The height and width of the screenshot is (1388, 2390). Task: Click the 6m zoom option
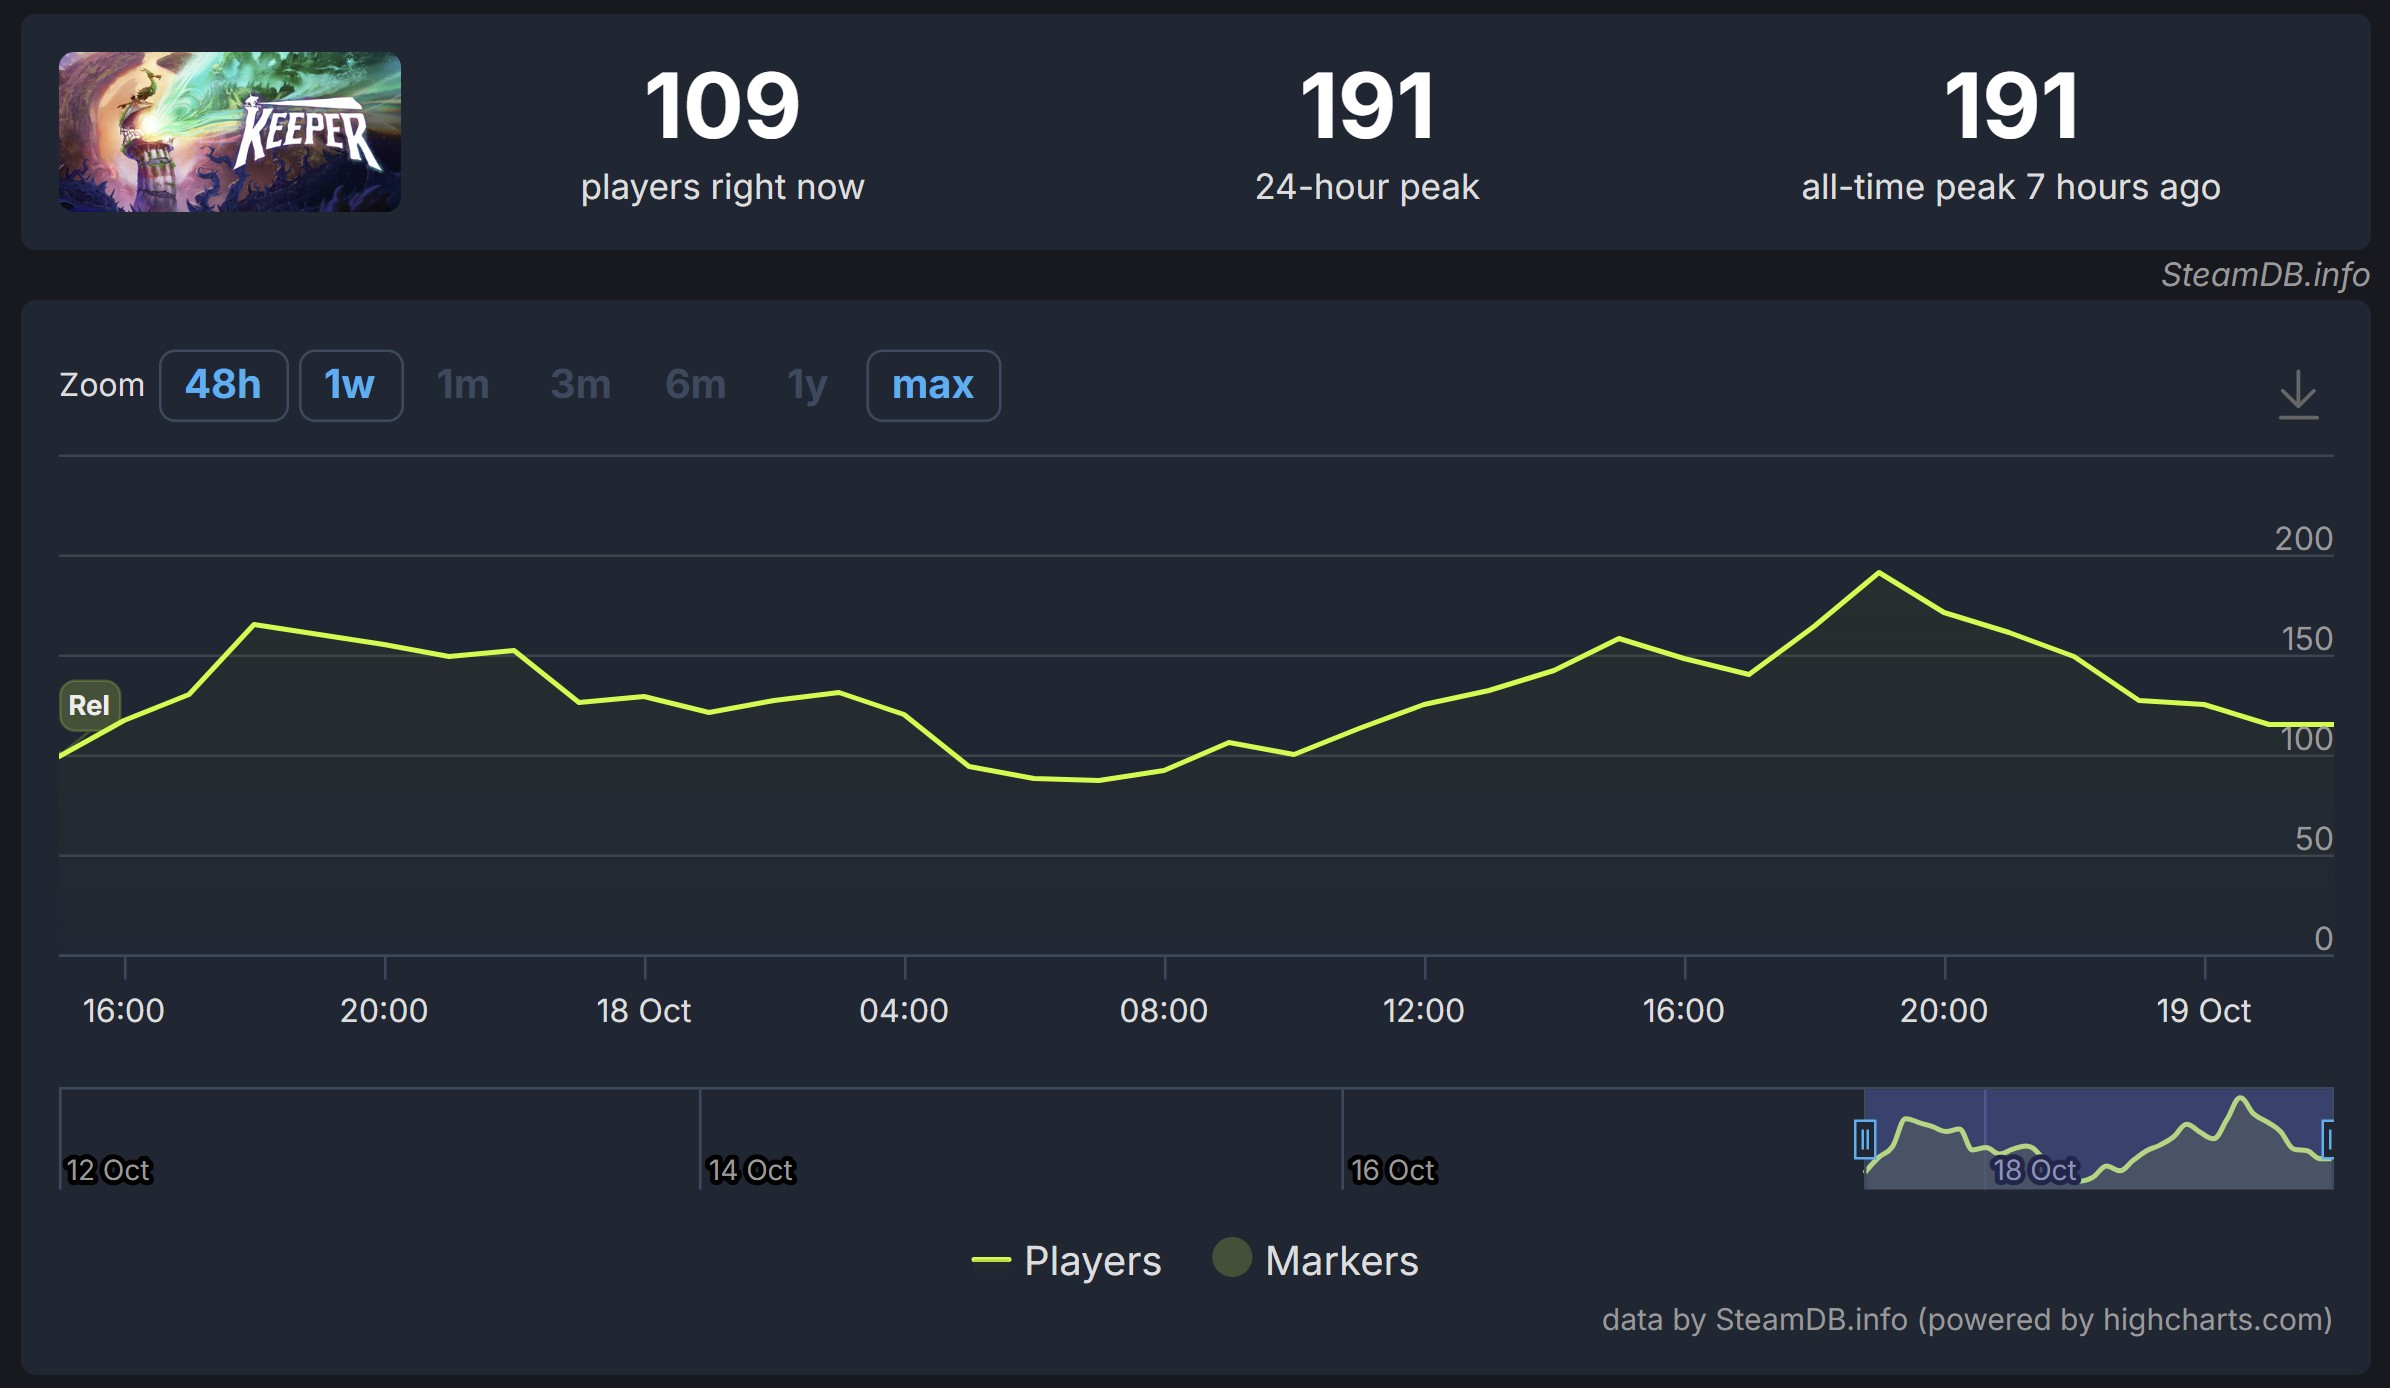(695, 385)
